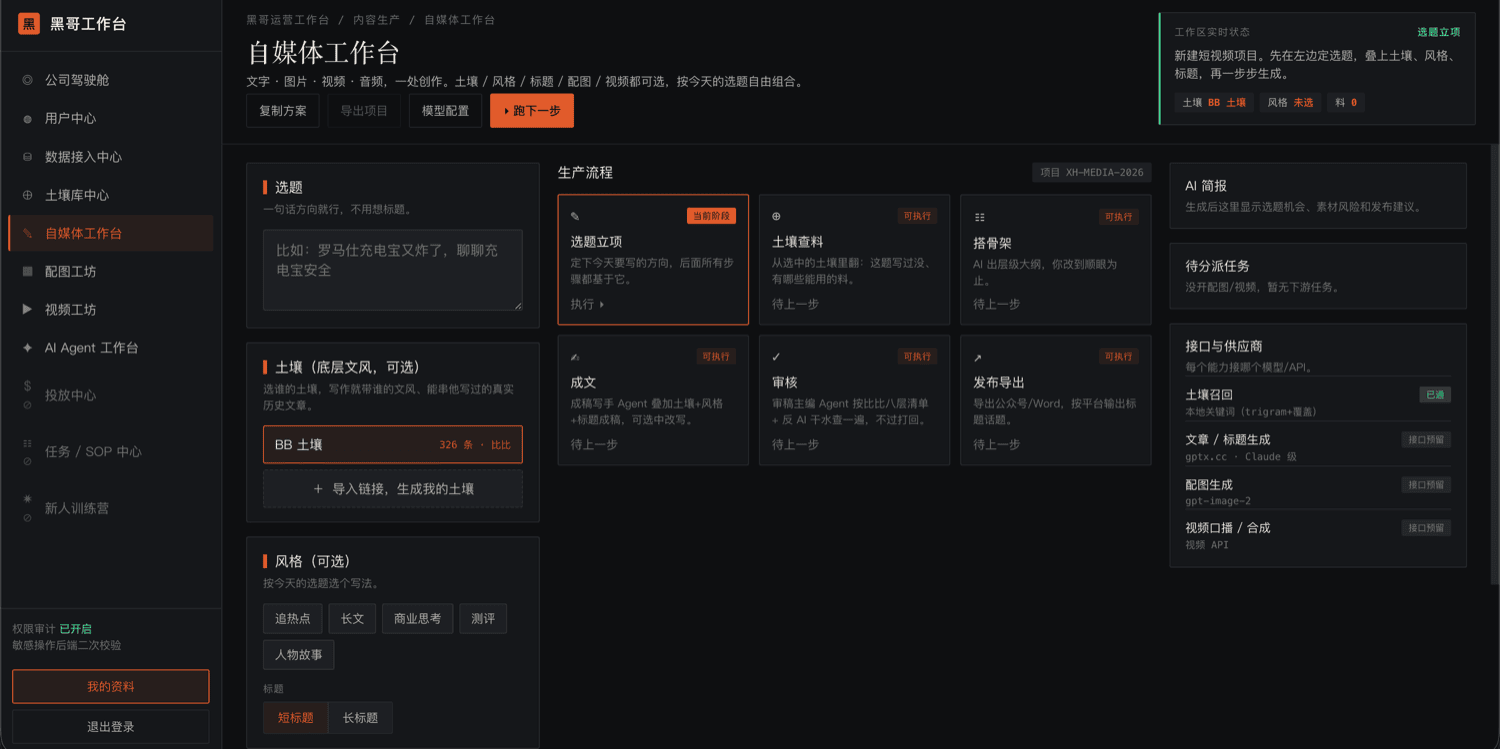
Task: Click 内容生产 in the breadcrumb
Action: (x=377, y=20)
